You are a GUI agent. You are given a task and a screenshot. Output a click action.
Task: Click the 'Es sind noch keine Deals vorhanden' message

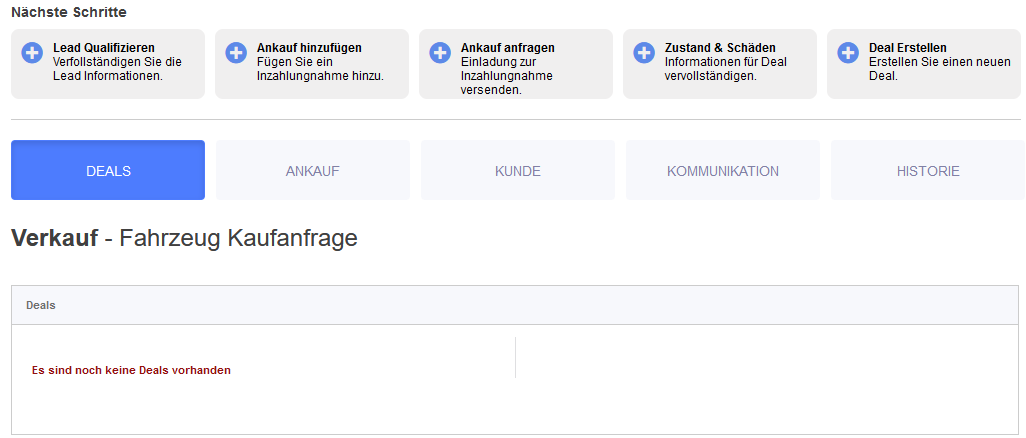(131, 370)
